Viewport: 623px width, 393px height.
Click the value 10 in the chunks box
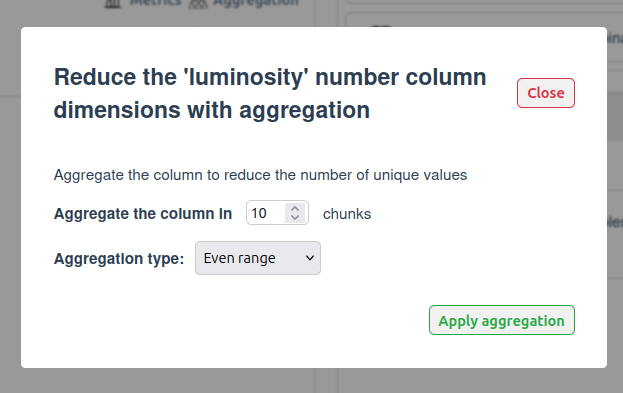click(x=259, y=213)
